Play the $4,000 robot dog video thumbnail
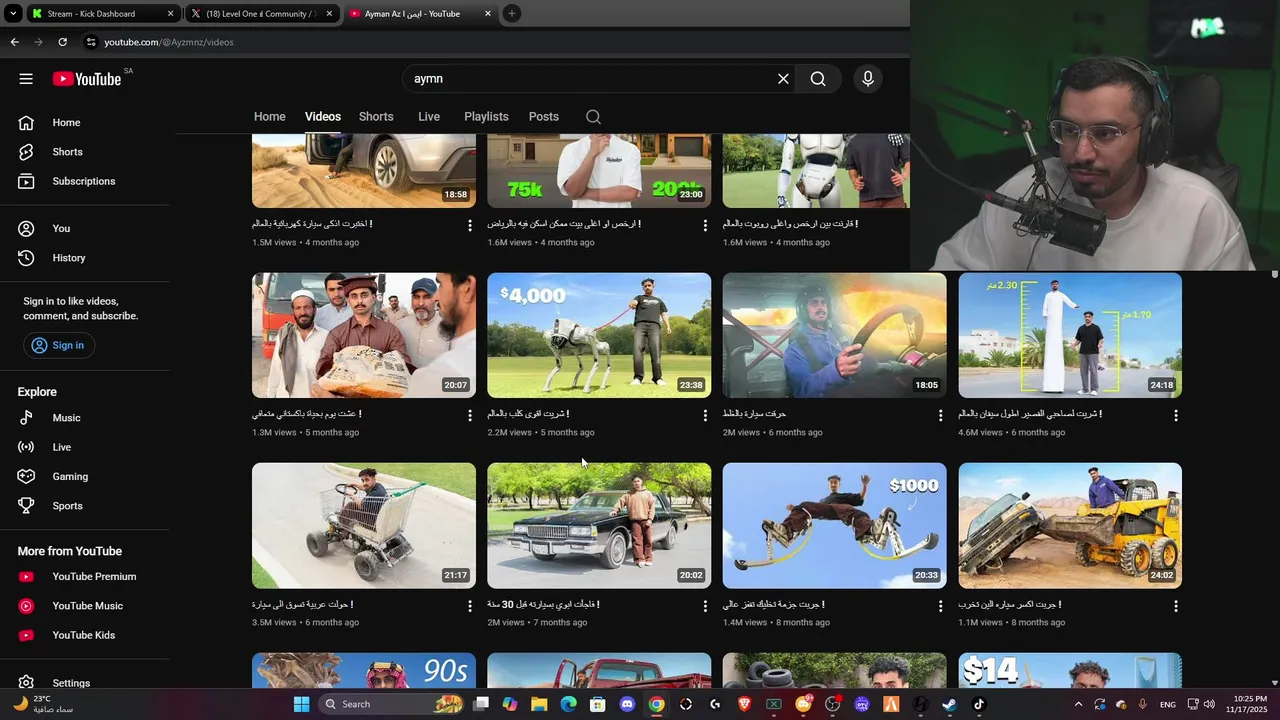 [599, 335]
